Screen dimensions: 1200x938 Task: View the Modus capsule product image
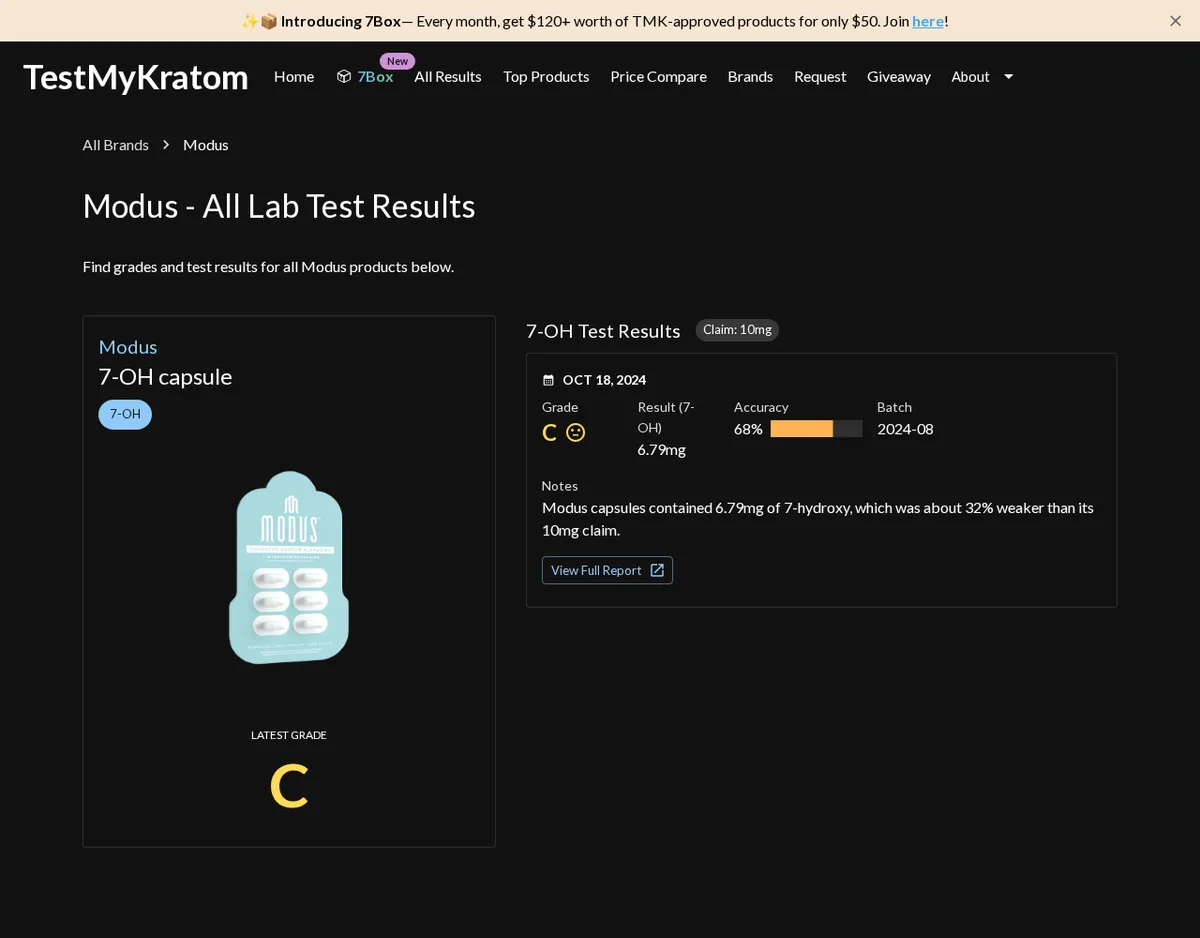(x=289, y=567)
